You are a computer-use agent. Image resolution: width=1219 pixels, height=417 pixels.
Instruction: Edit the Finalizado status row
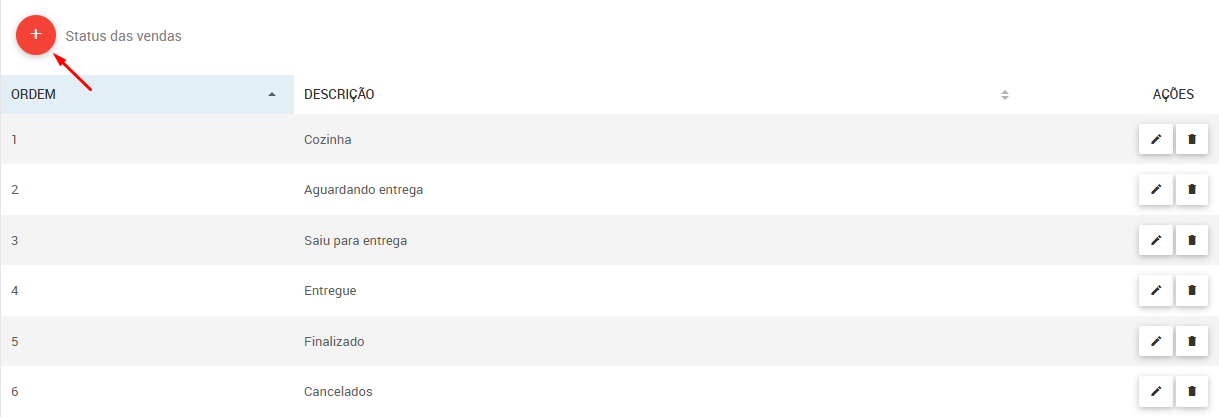[x=1156, y=341]
